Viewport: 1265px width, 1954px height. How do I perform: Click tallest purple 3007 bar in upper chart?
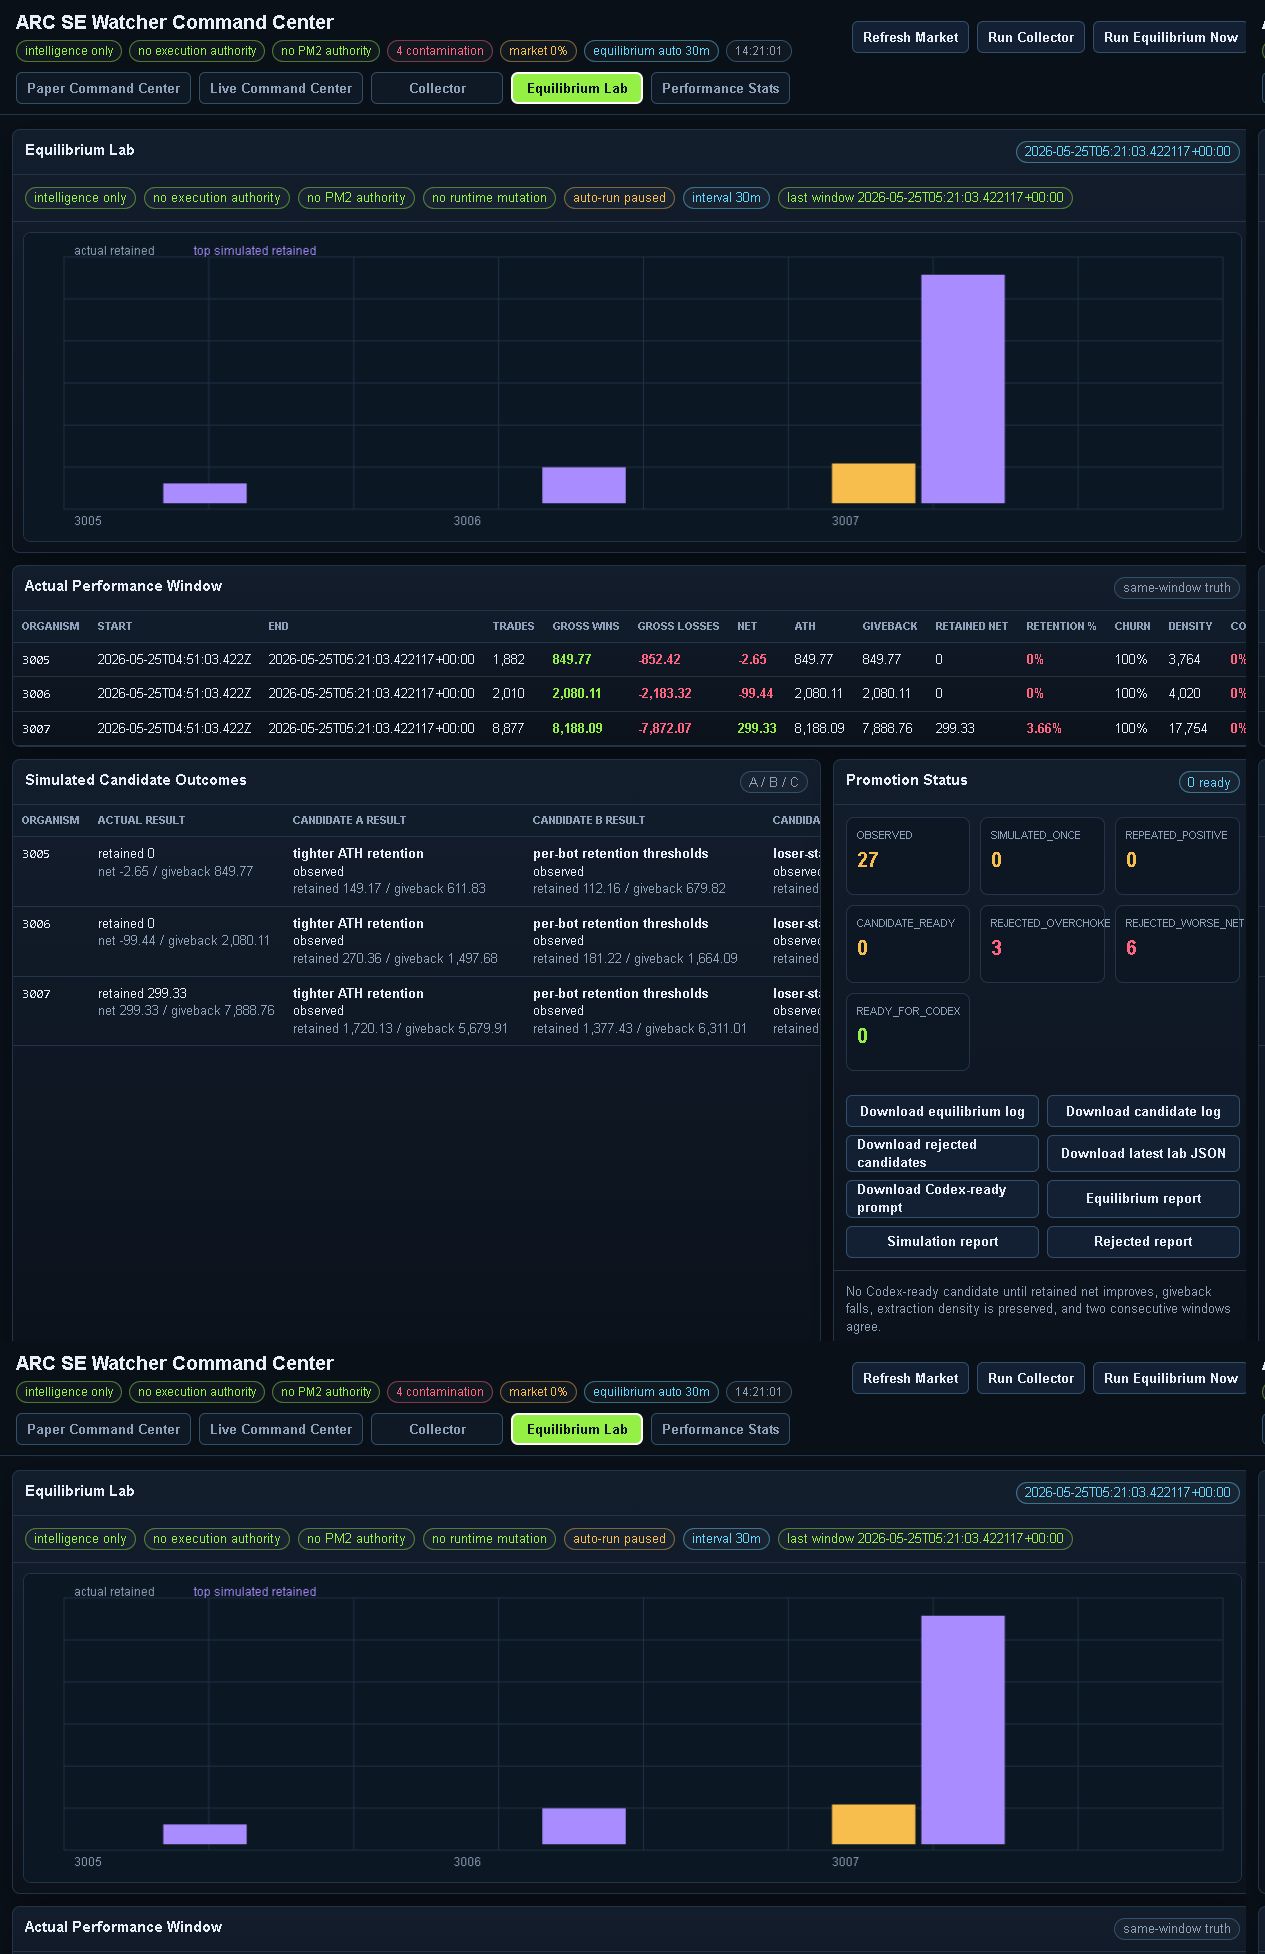(962, 389)
